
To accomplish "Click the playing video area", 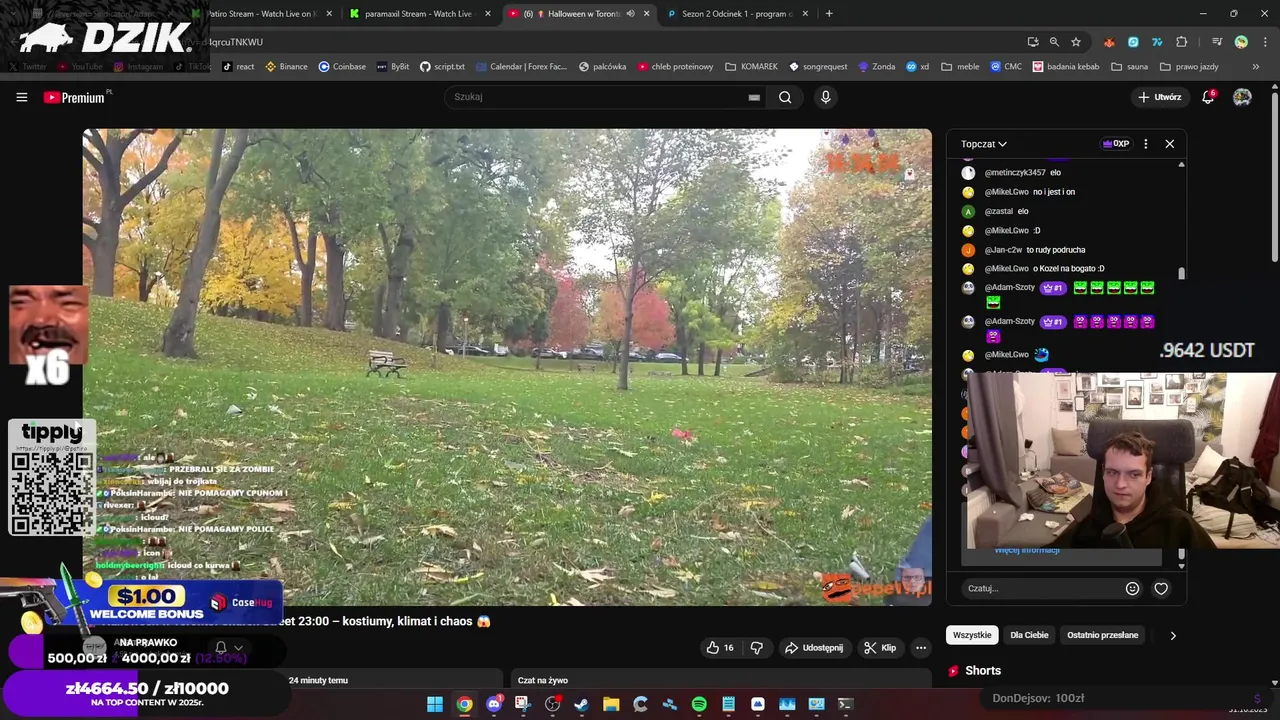I will pyautogui.click(x=507, y=366).
